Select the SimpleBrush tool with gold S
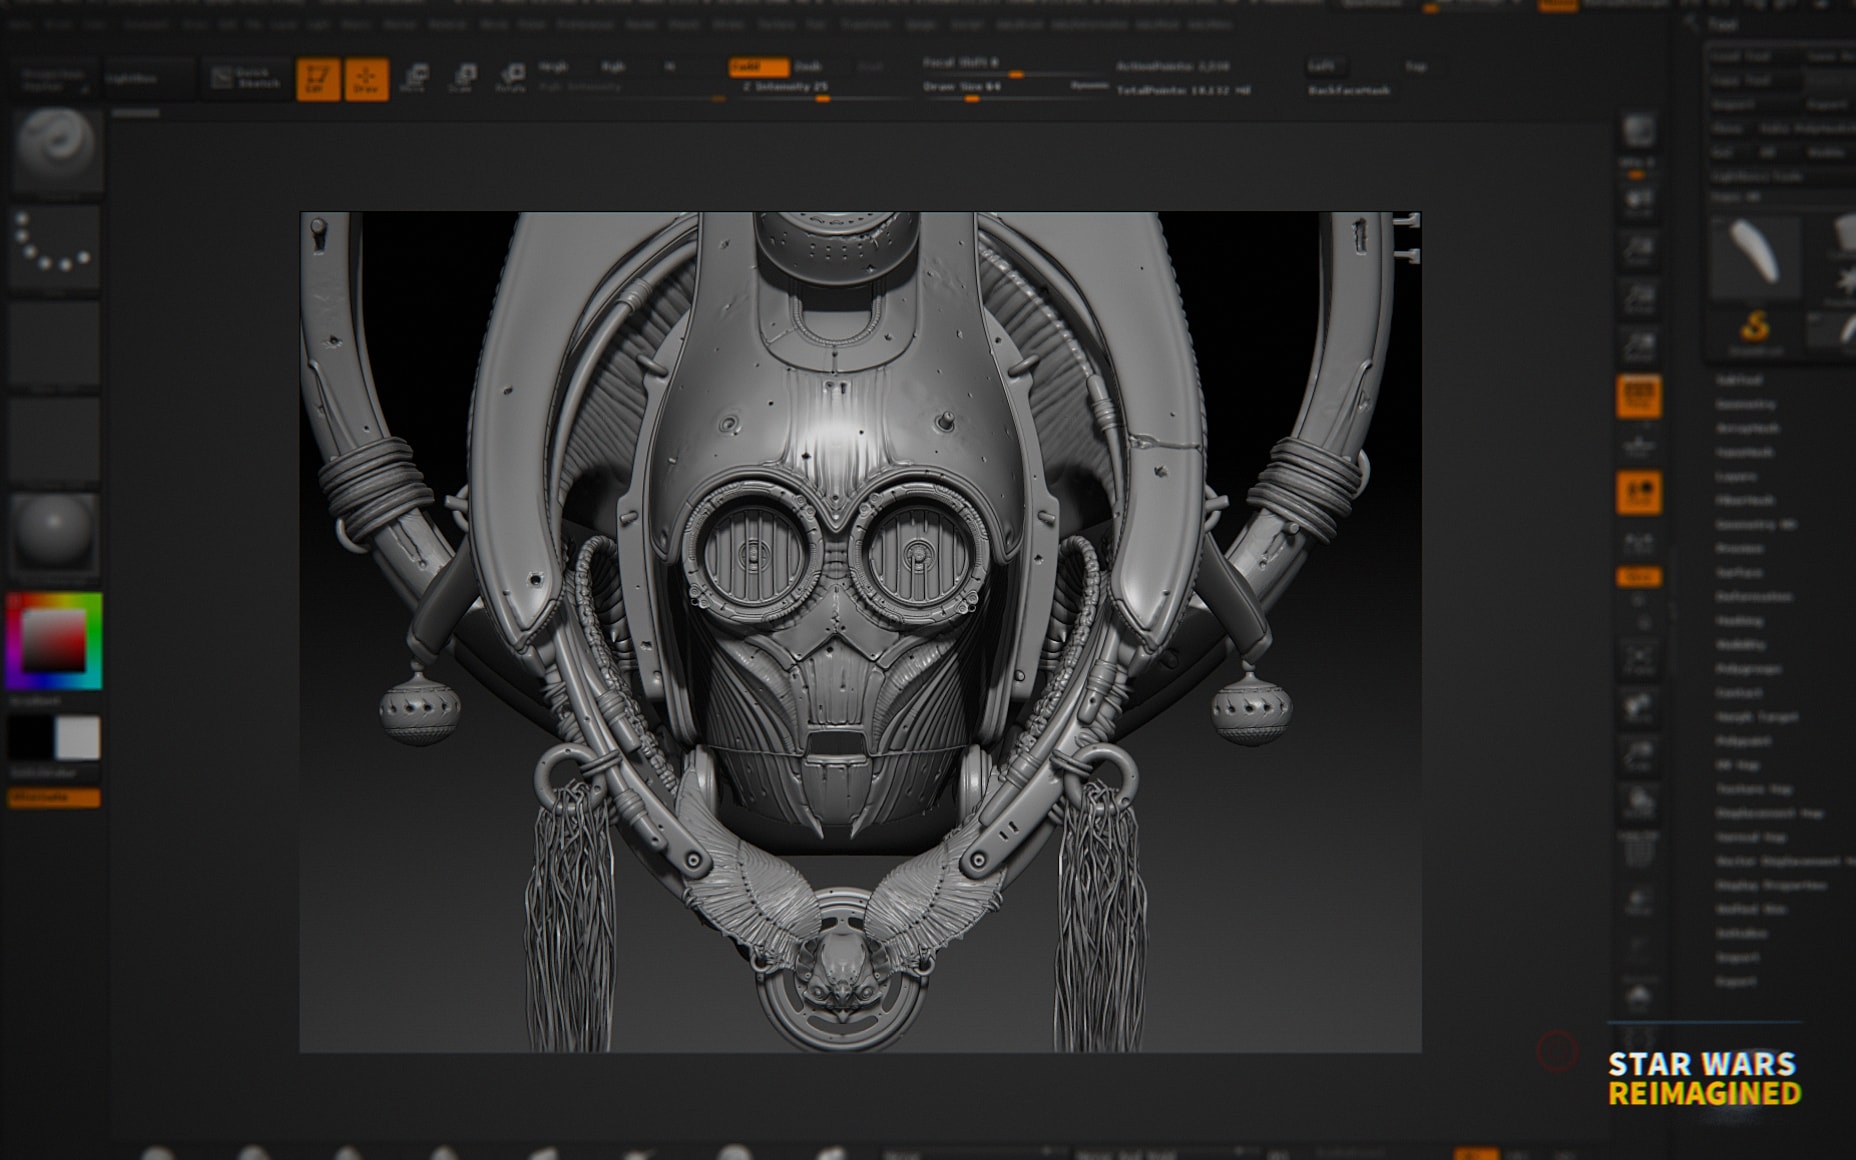The width and height of the screenshot is (1856, 1160). pyautogui.click(x=1754, y=330)
